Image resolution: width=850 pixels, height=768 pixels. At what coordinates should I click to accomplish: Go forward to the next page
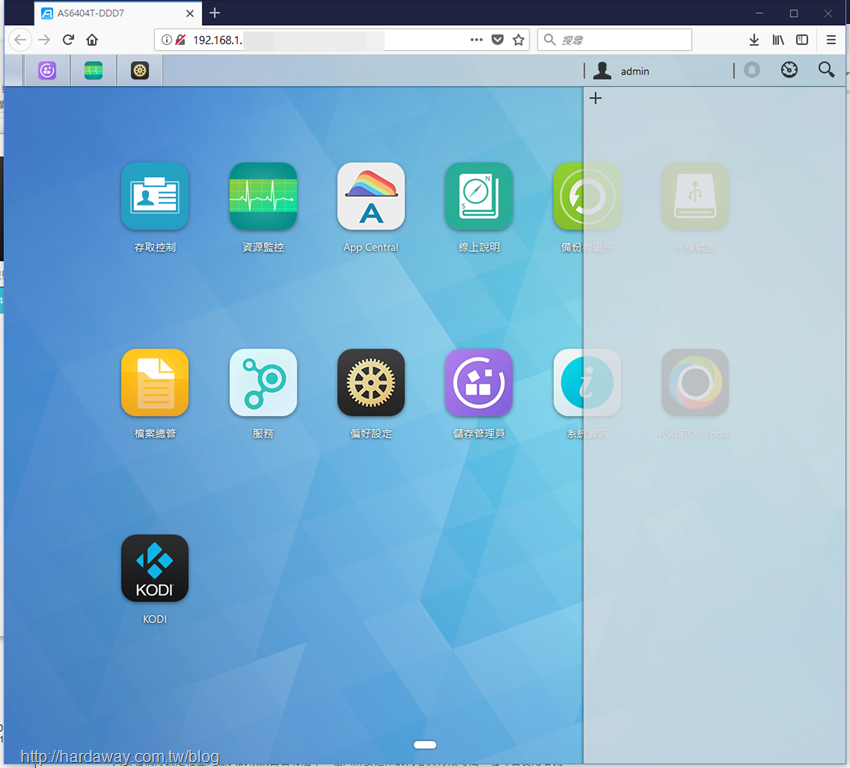[44, 40]
